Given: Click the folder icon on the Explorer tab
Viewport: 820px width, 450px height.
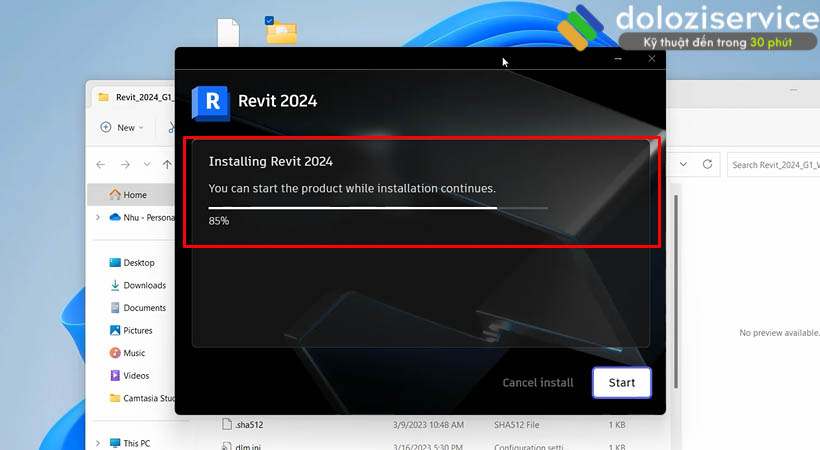Looking at the screenshot, I should [104, 97].
